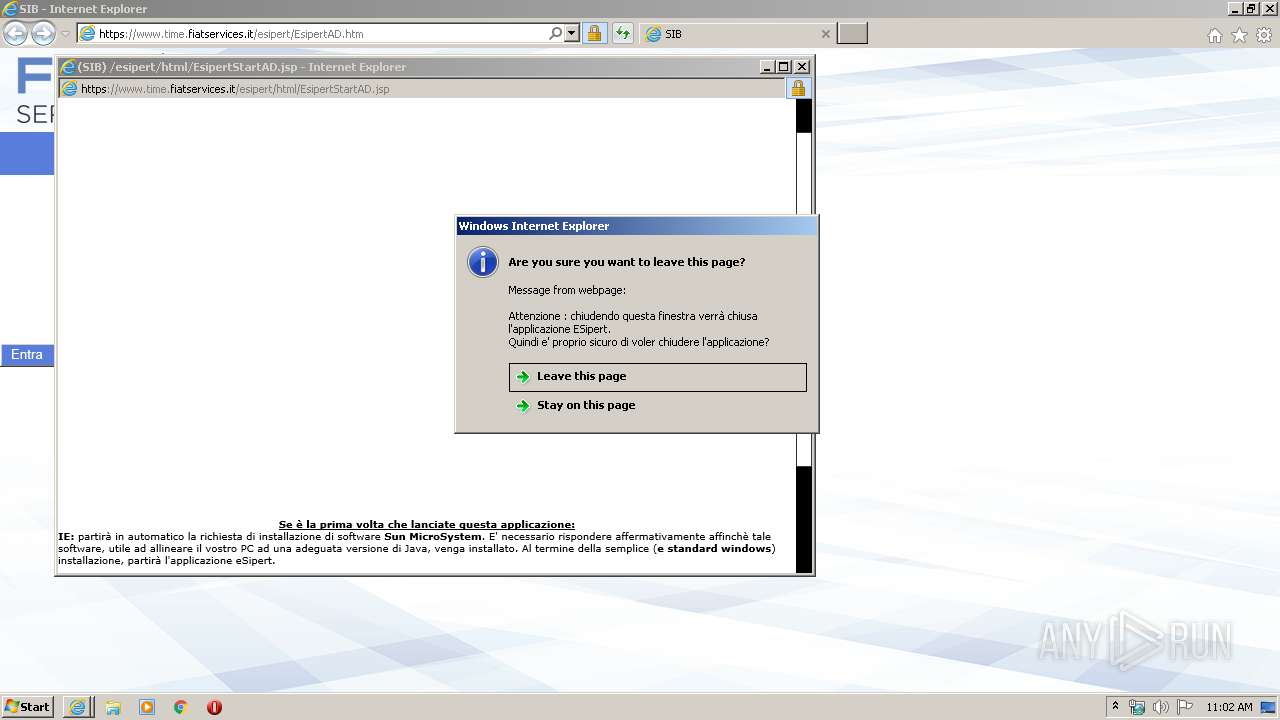Go forward with the browser Forward arrow
This screenshot has height=720, width=1280.
click(x=43, y=33)
